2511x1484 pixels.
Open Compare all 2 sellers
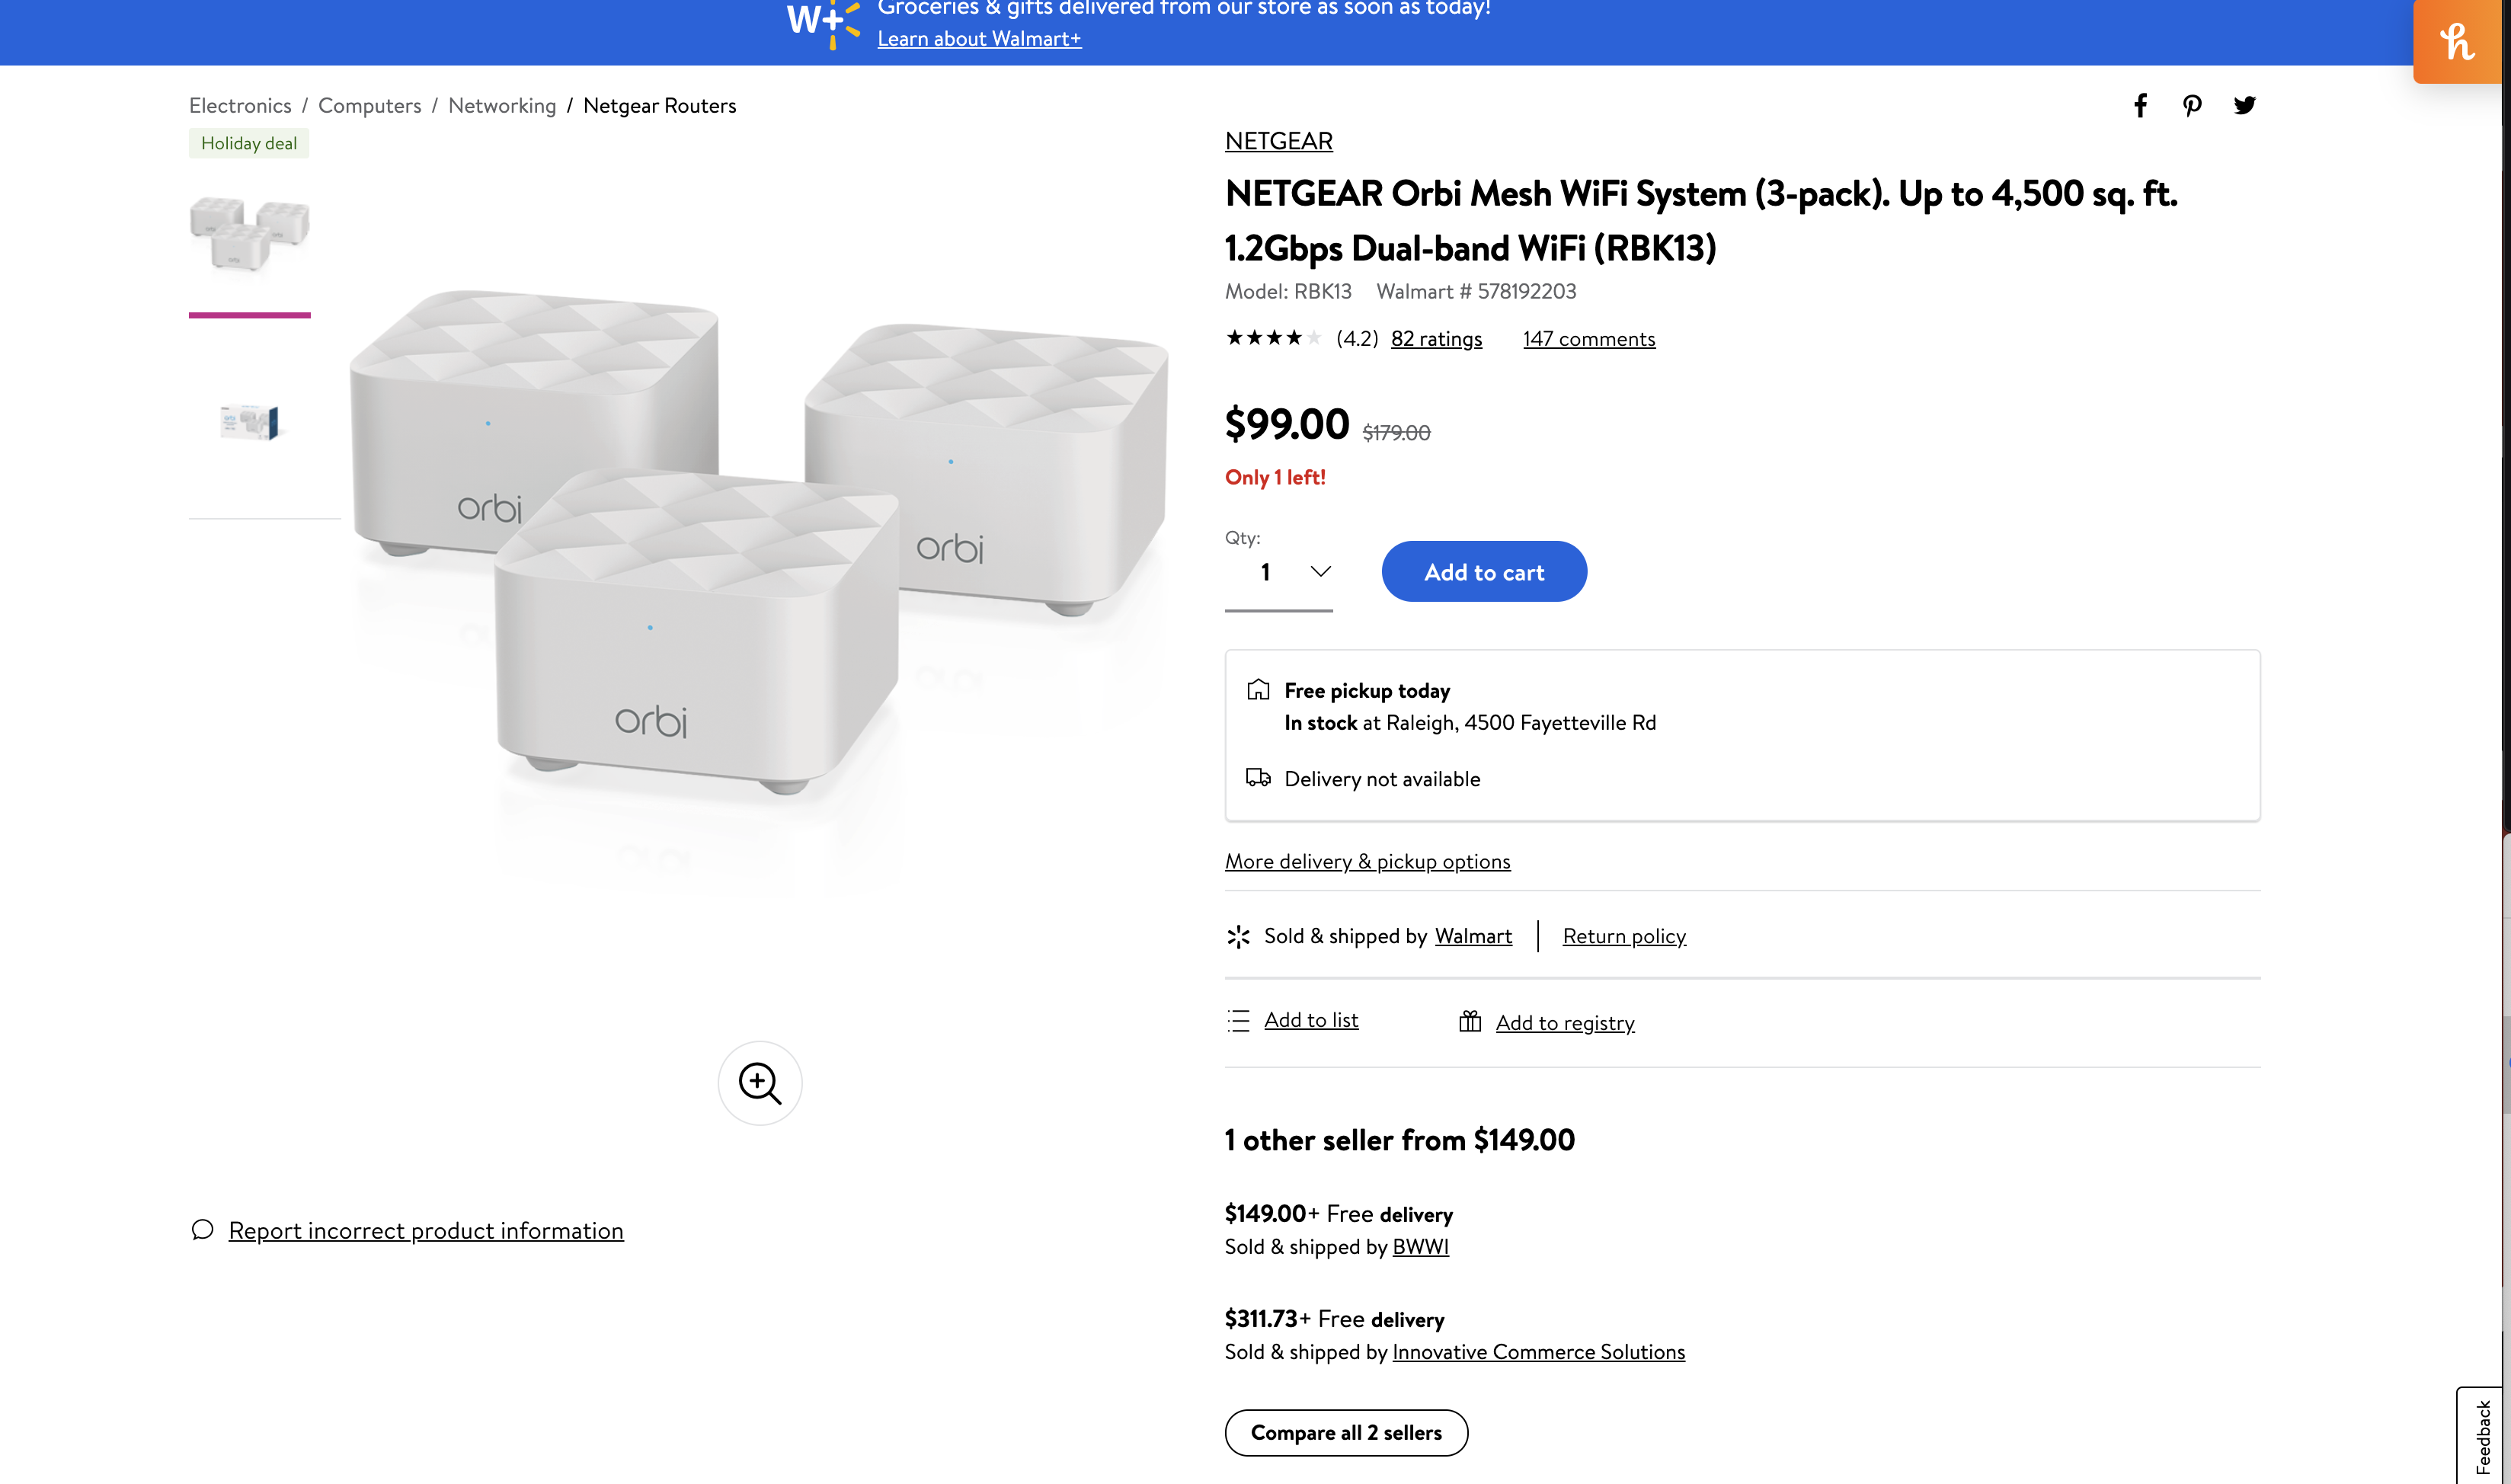[1346, 1432]
